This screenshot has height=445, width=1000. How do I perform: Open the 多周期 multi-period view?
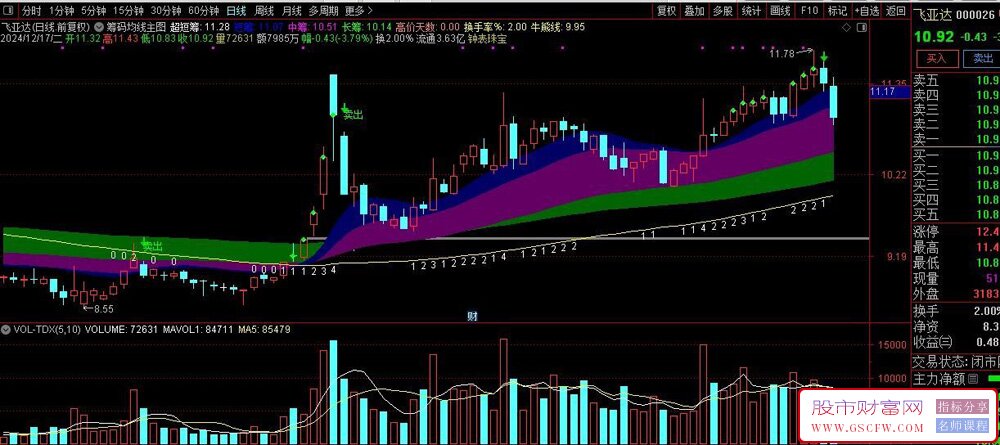click(323, 11)
